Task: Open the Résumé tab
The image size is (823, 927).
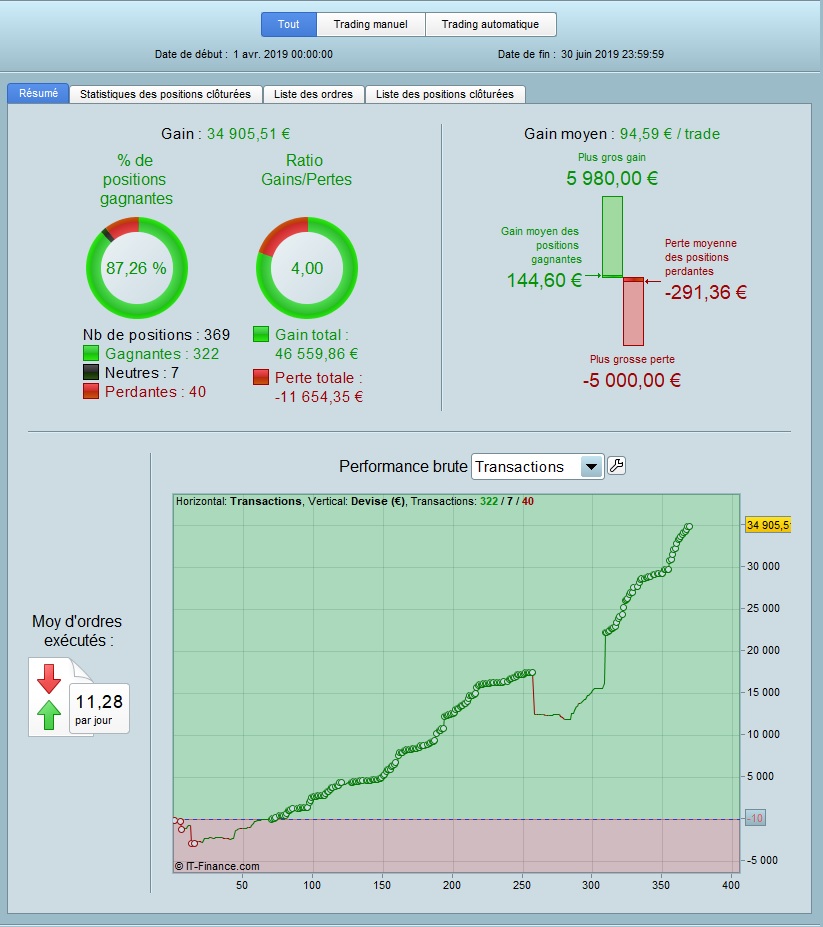Action: coord(38,93)
